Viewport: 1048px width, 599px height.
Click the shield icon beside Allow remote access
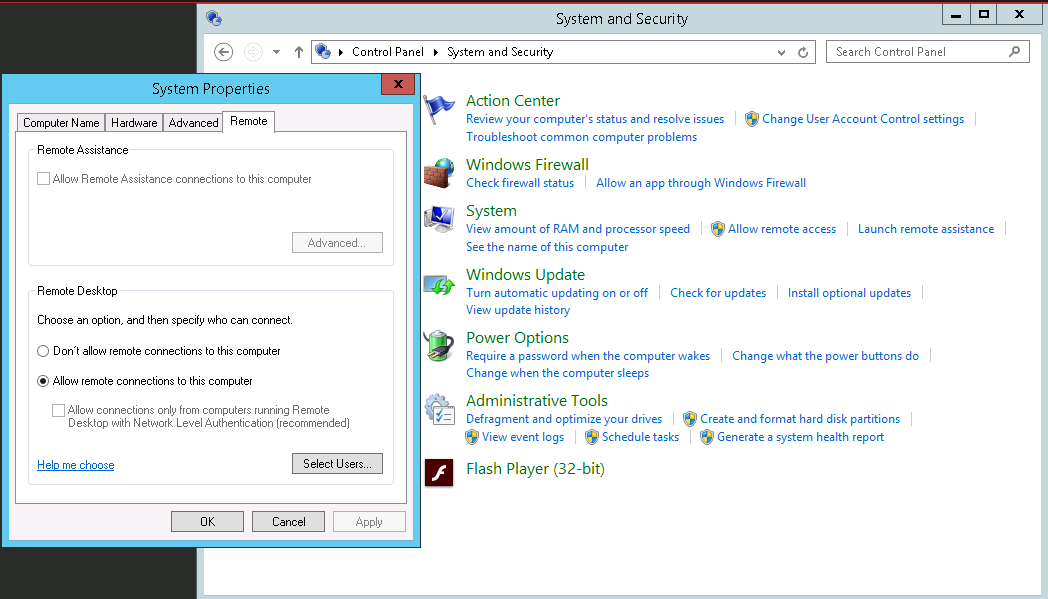(718, 229)
